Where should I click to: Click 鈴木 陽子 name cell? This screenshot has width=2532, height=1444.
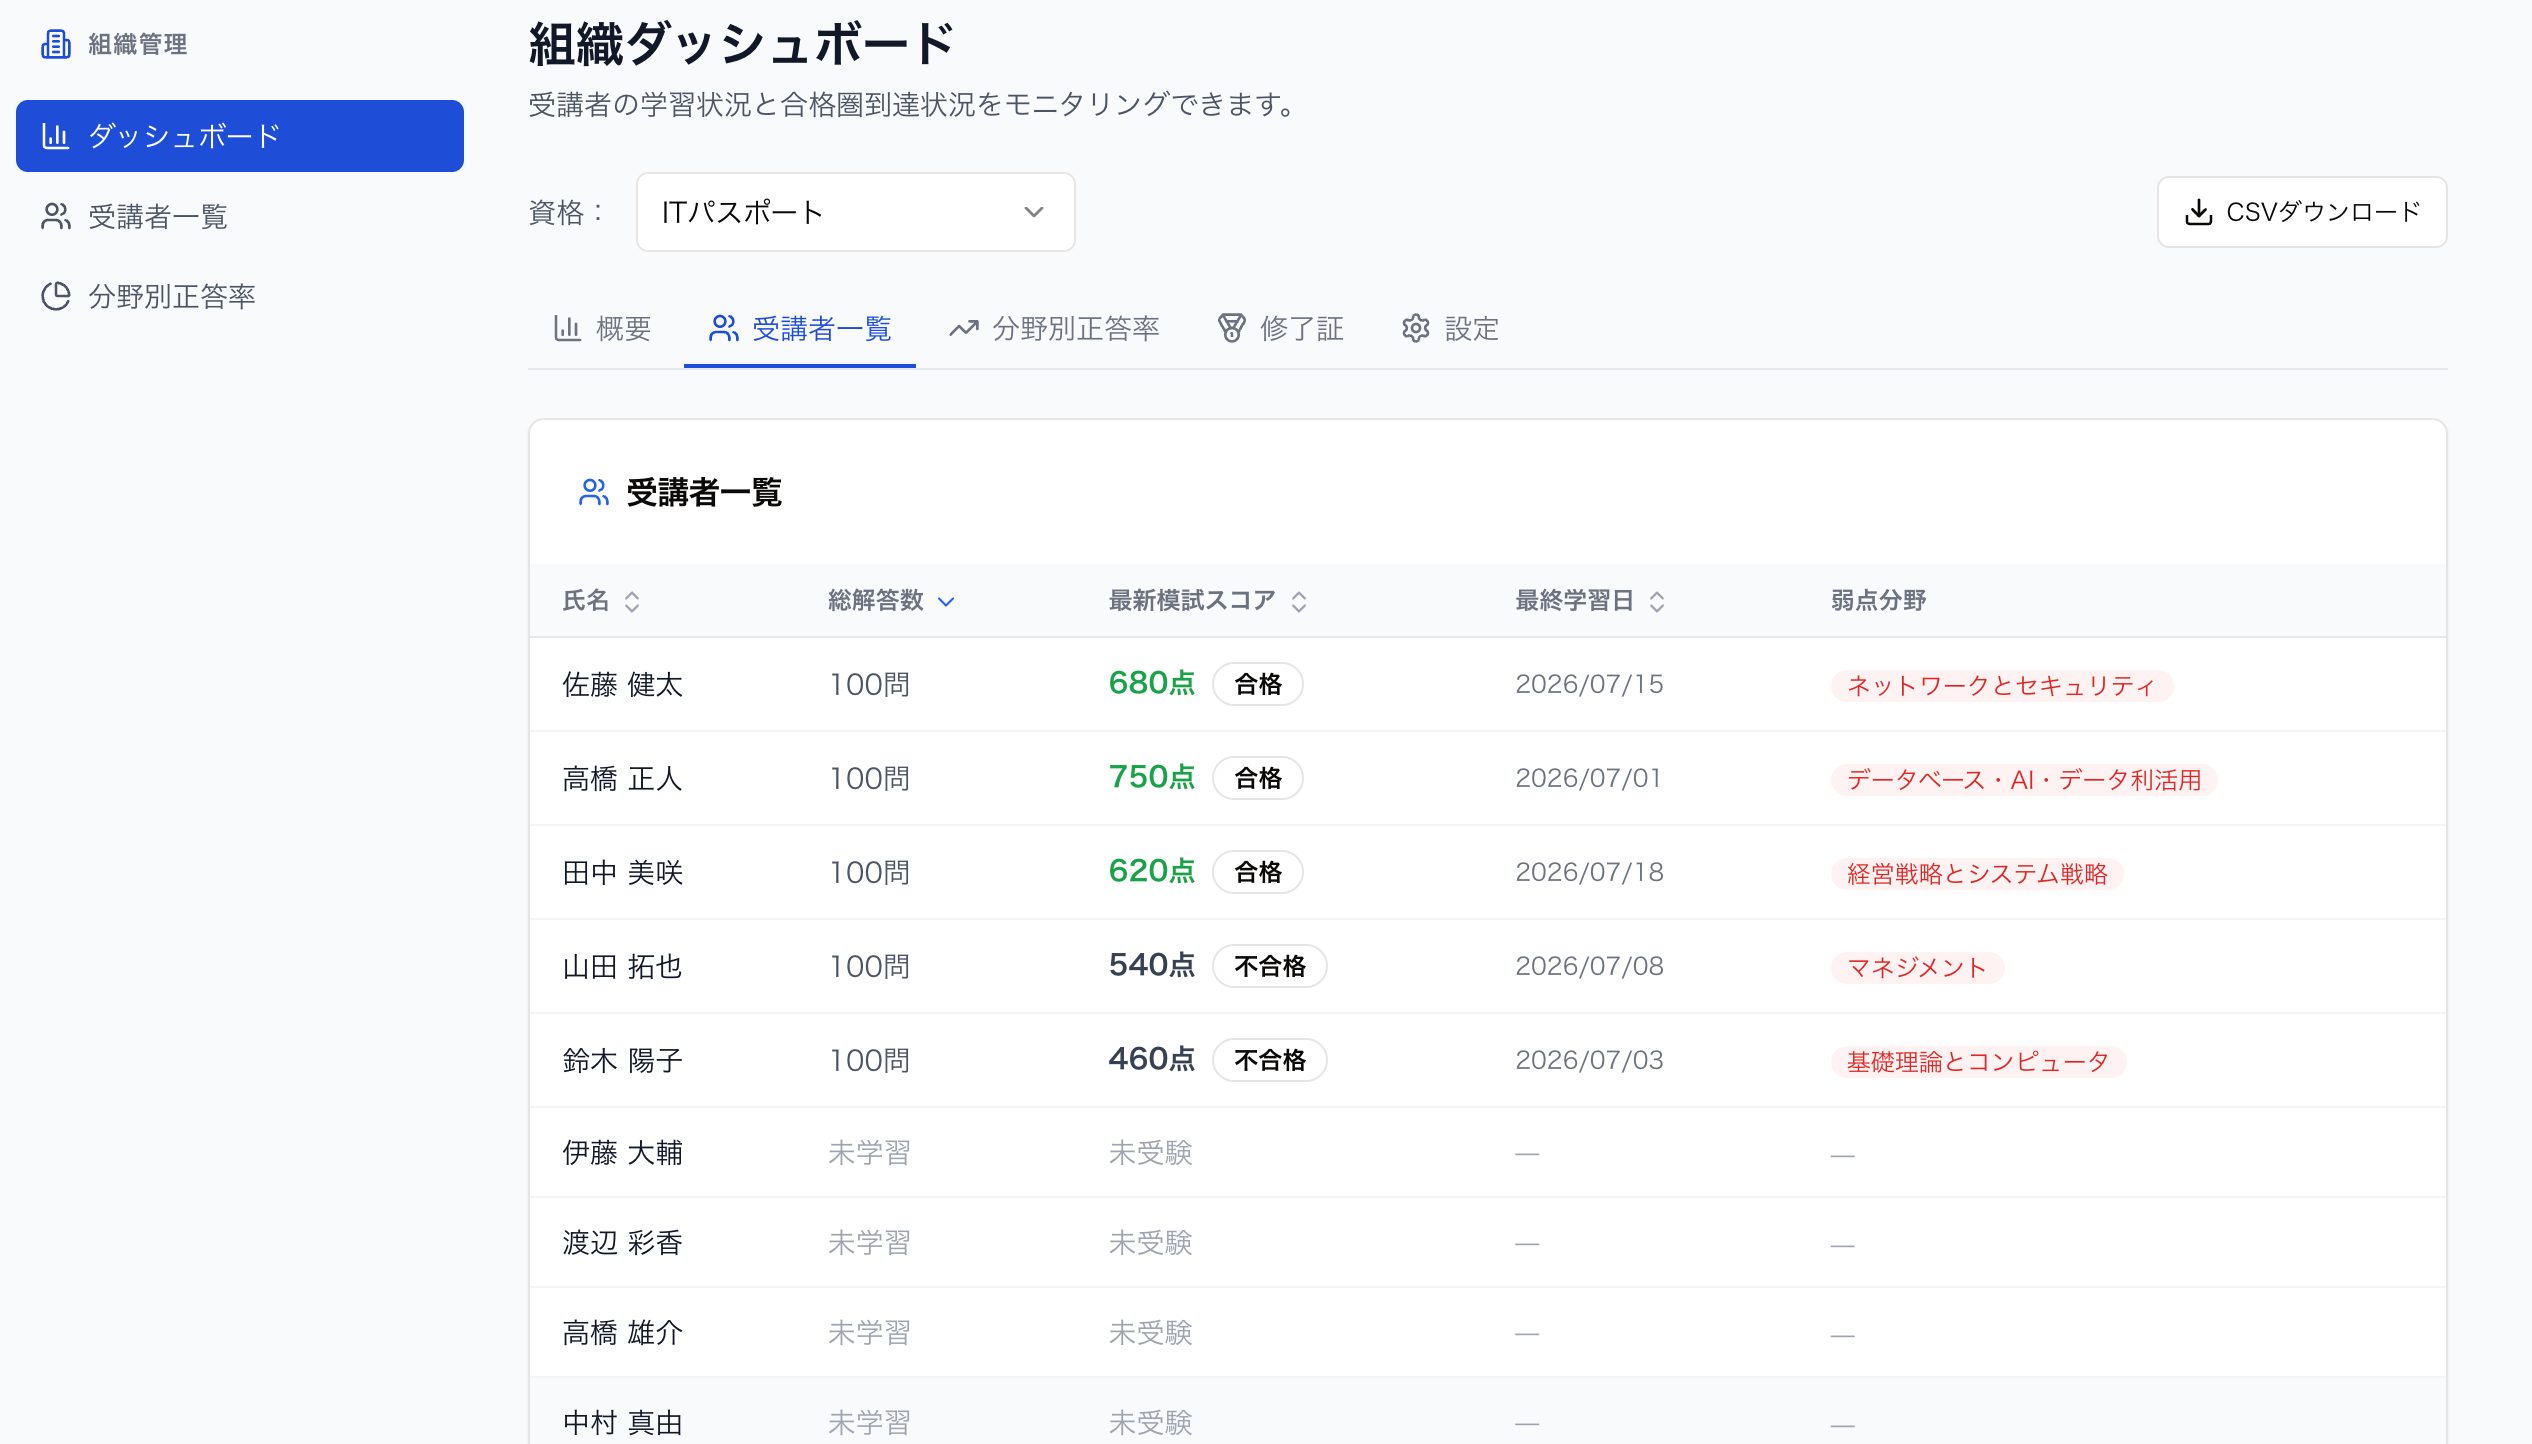(x=622, y=1060)
